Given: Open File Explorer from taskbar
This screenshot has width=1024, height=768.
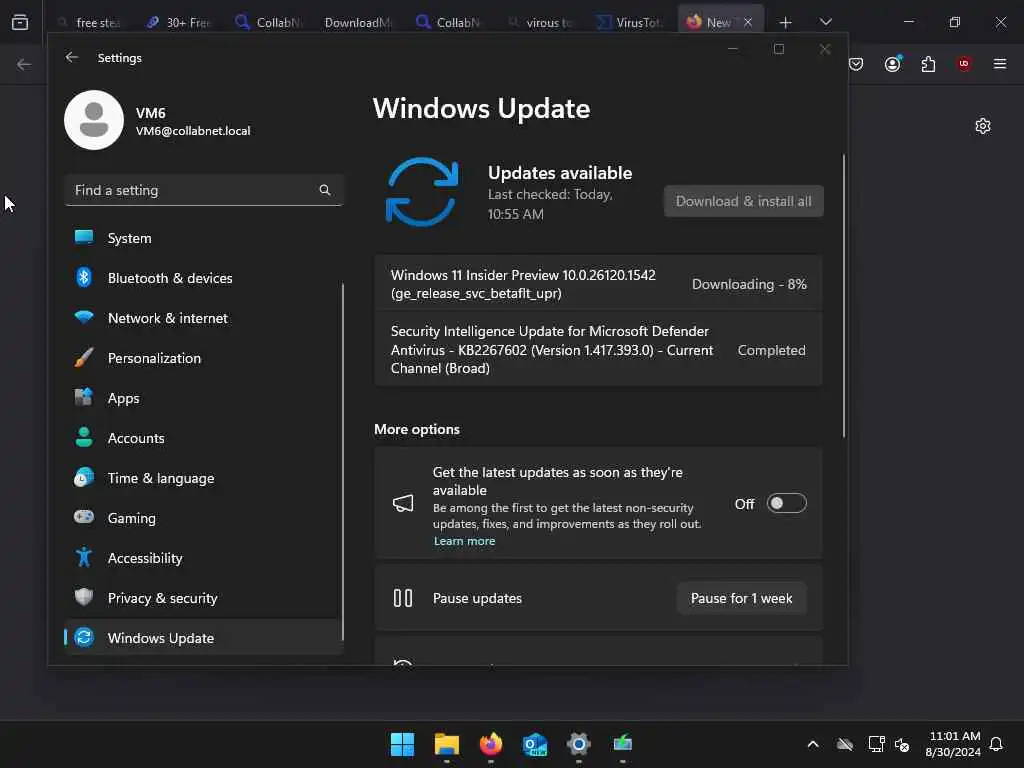Looking at the screenshot, I should 447,744.
